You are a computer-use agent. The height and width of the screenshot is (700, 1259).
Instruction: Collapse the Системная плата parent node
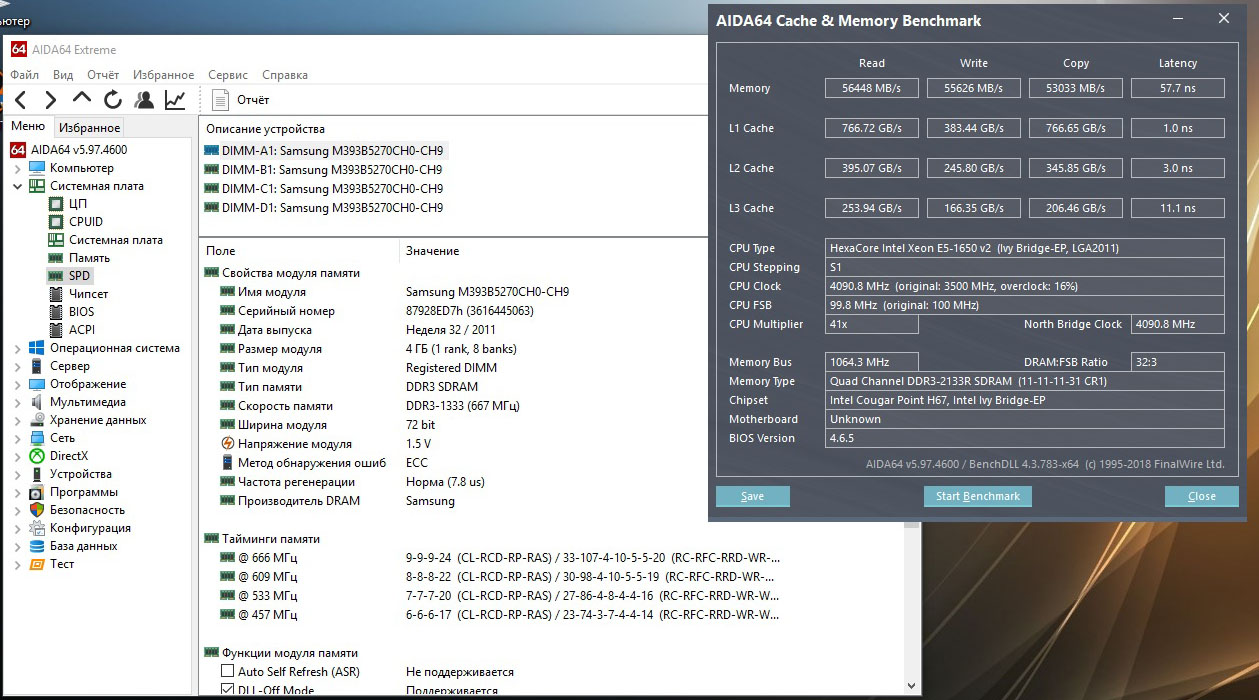point(18,186)
